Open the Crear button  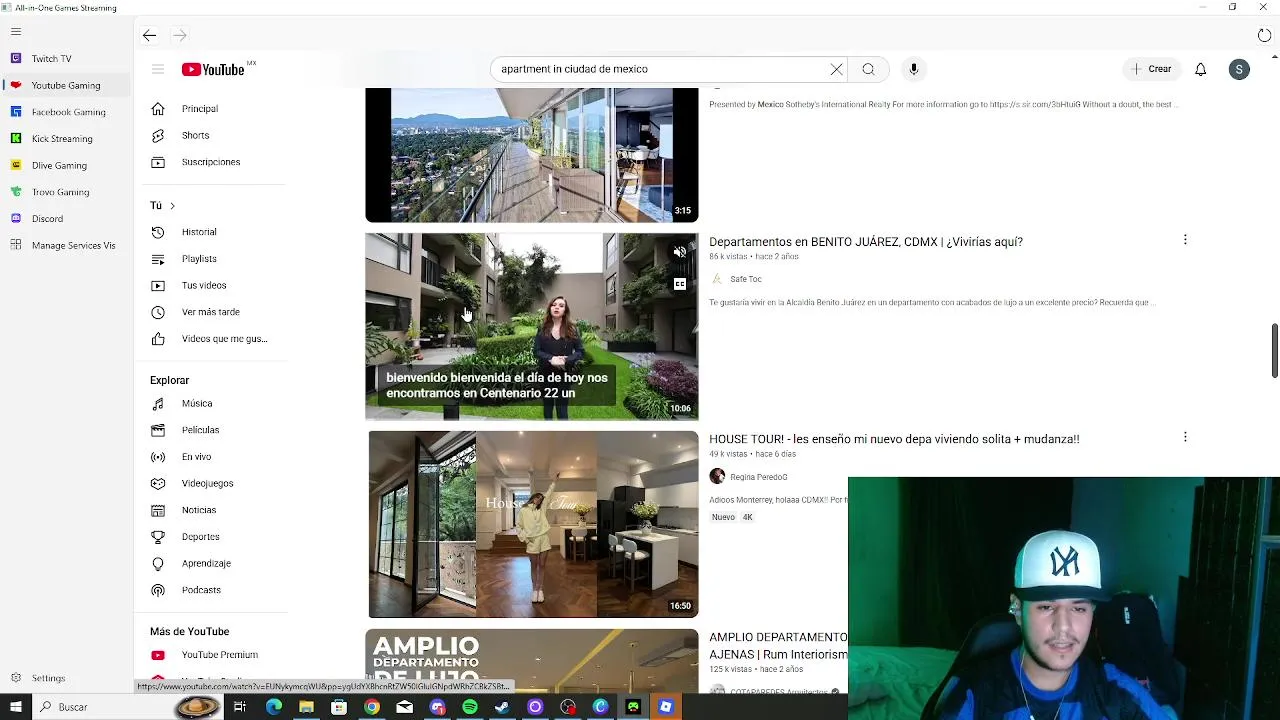click(x=1151, y=69)
